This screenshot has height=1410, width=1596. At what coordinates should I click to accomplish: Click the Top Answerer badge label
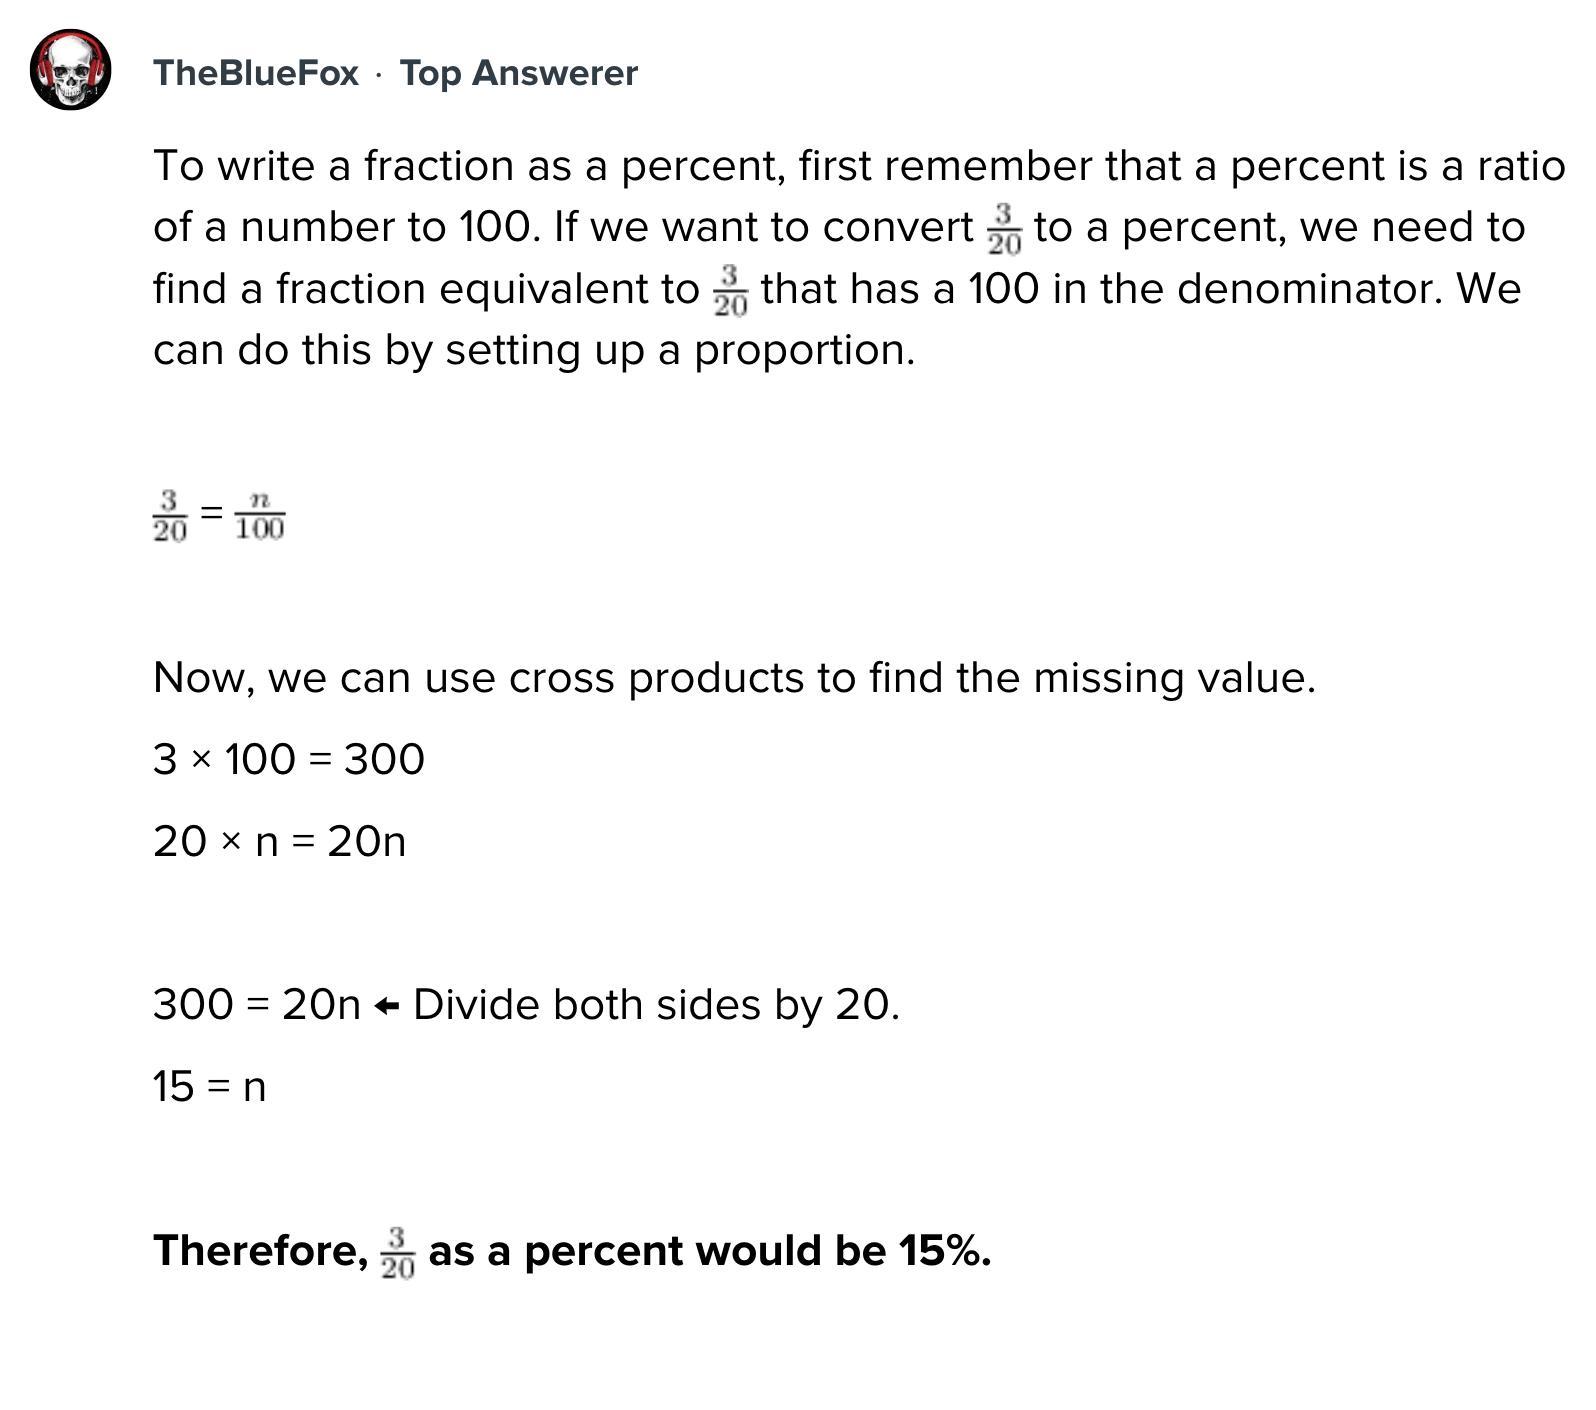[518, 73]
